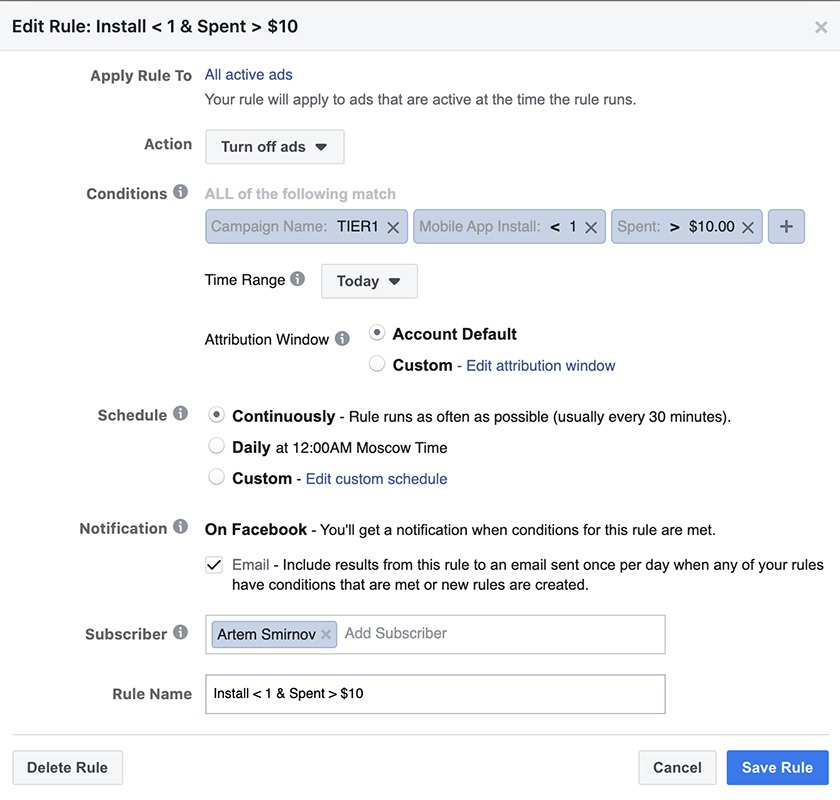Uncheck the Email notification checkbox

click(x=214, y=565)
